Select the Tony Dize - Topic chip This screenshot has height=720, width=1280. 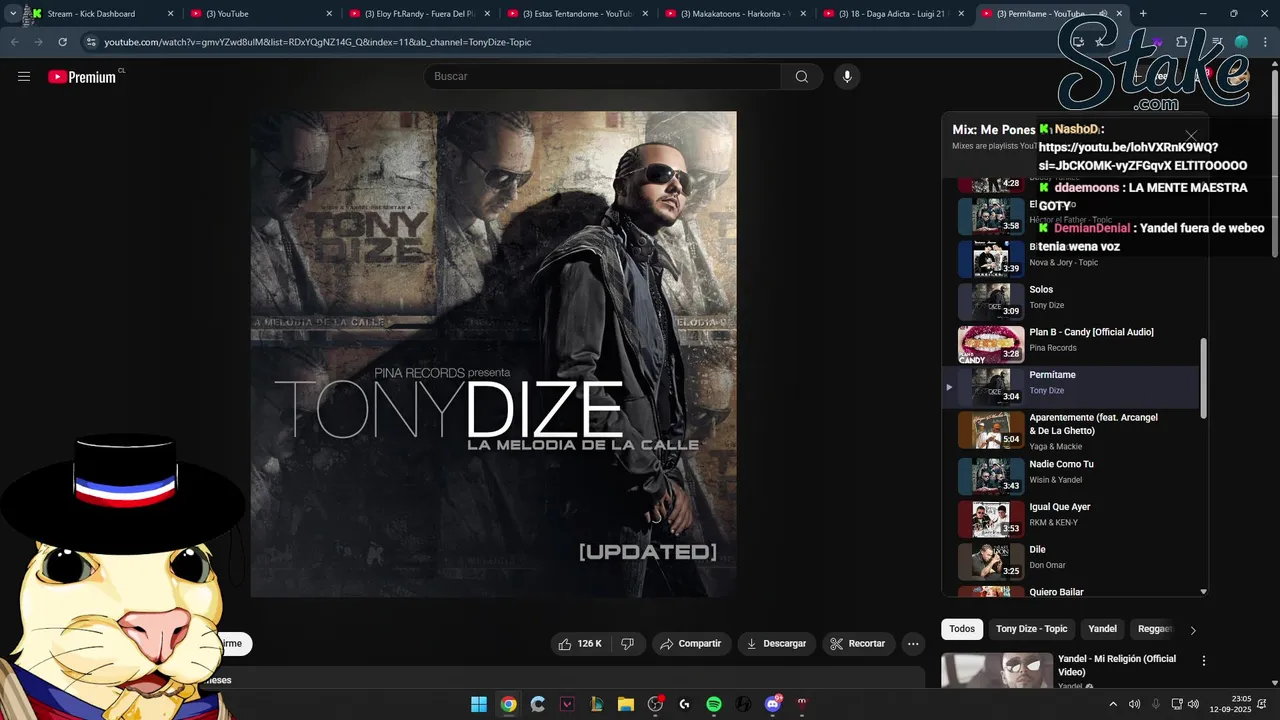click(1032, 629)
